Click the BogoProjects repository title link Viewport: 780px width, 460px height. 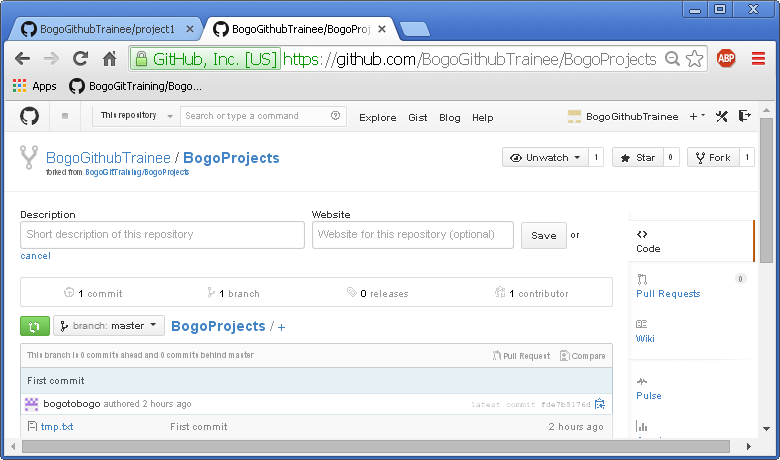(231, 158)
